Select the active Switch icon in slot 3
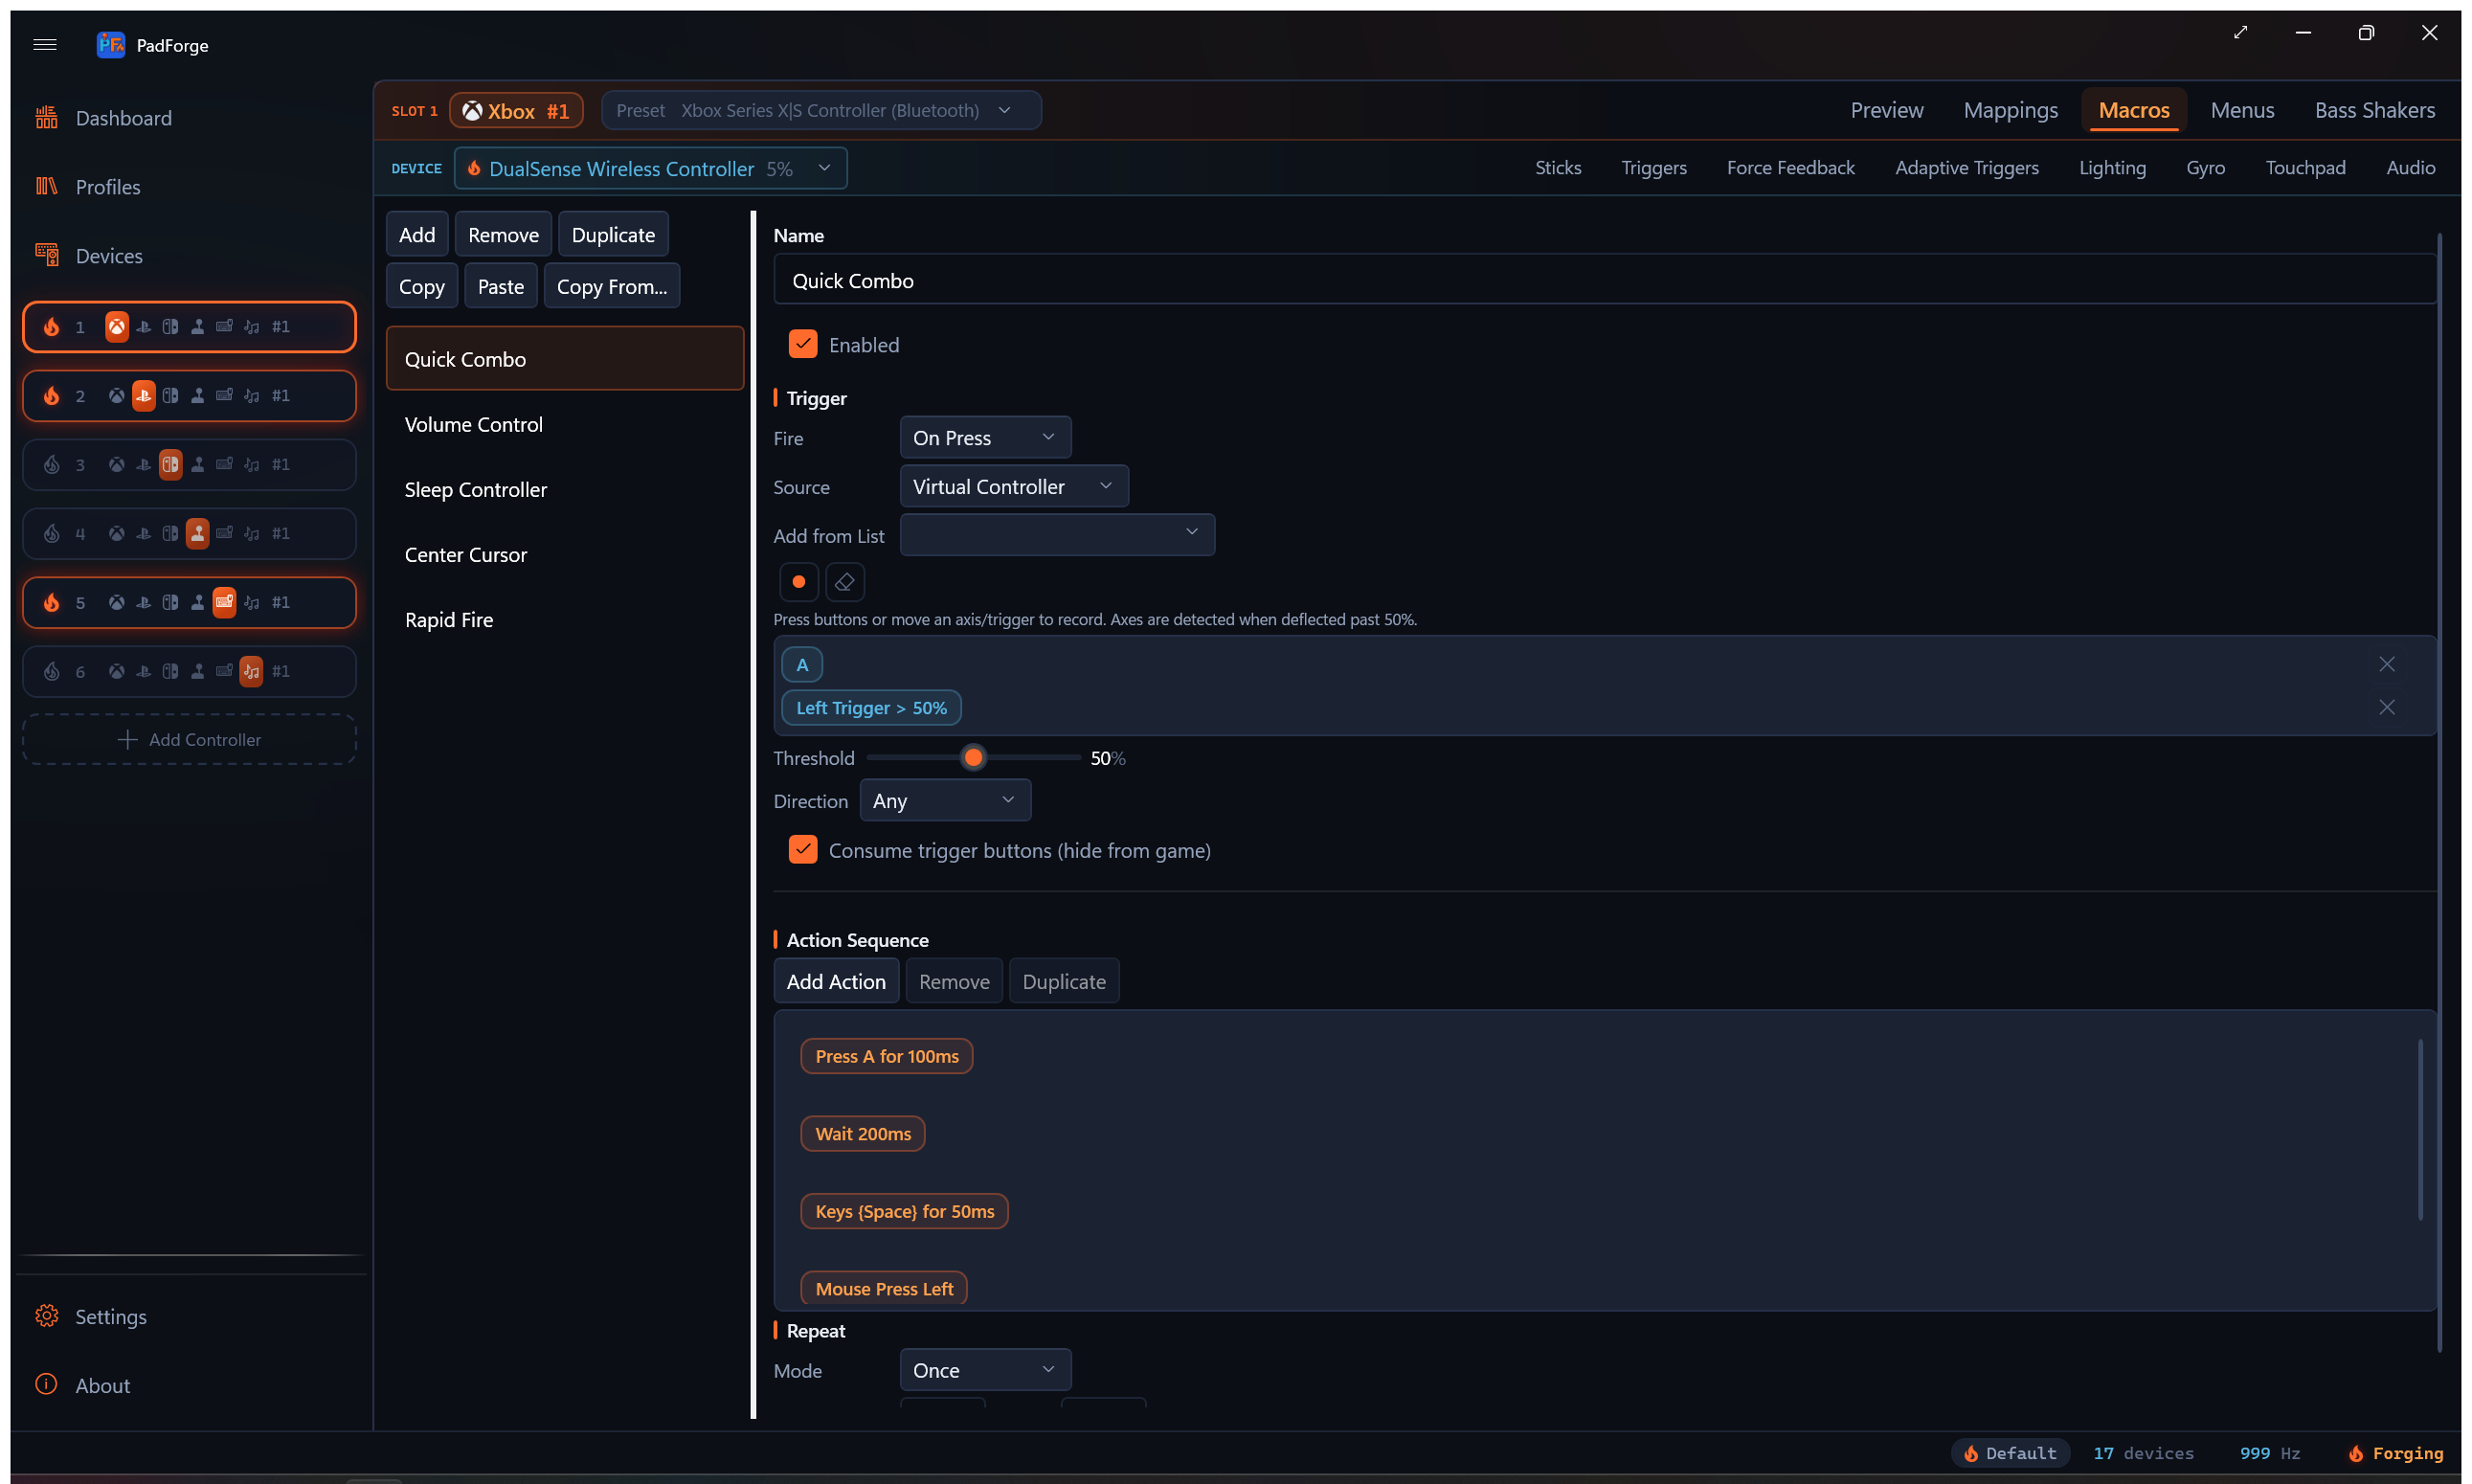This screenshot has width=2472, height=1484. tap(171, 465)
